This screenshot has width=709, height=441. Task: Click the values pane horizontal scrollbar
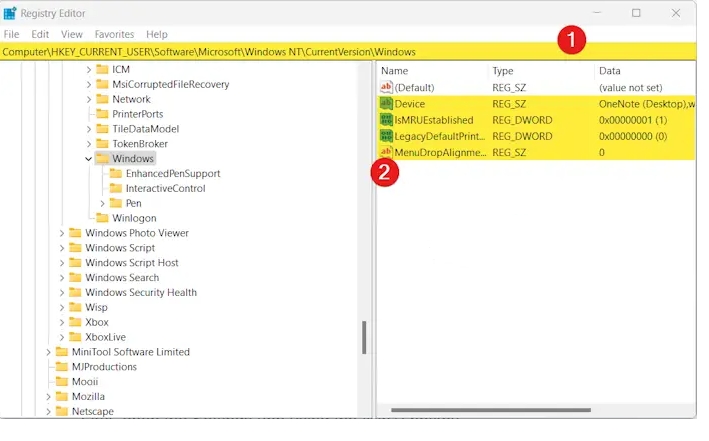point(491,410)
